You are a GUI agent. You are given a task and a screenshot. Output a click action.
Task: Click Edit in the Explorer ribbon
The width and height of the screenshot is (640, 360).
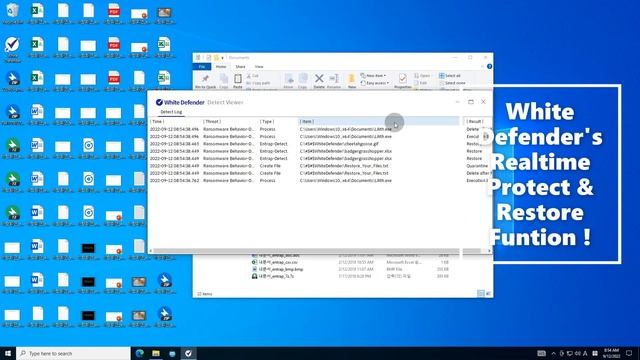click(x=420, y=83)
